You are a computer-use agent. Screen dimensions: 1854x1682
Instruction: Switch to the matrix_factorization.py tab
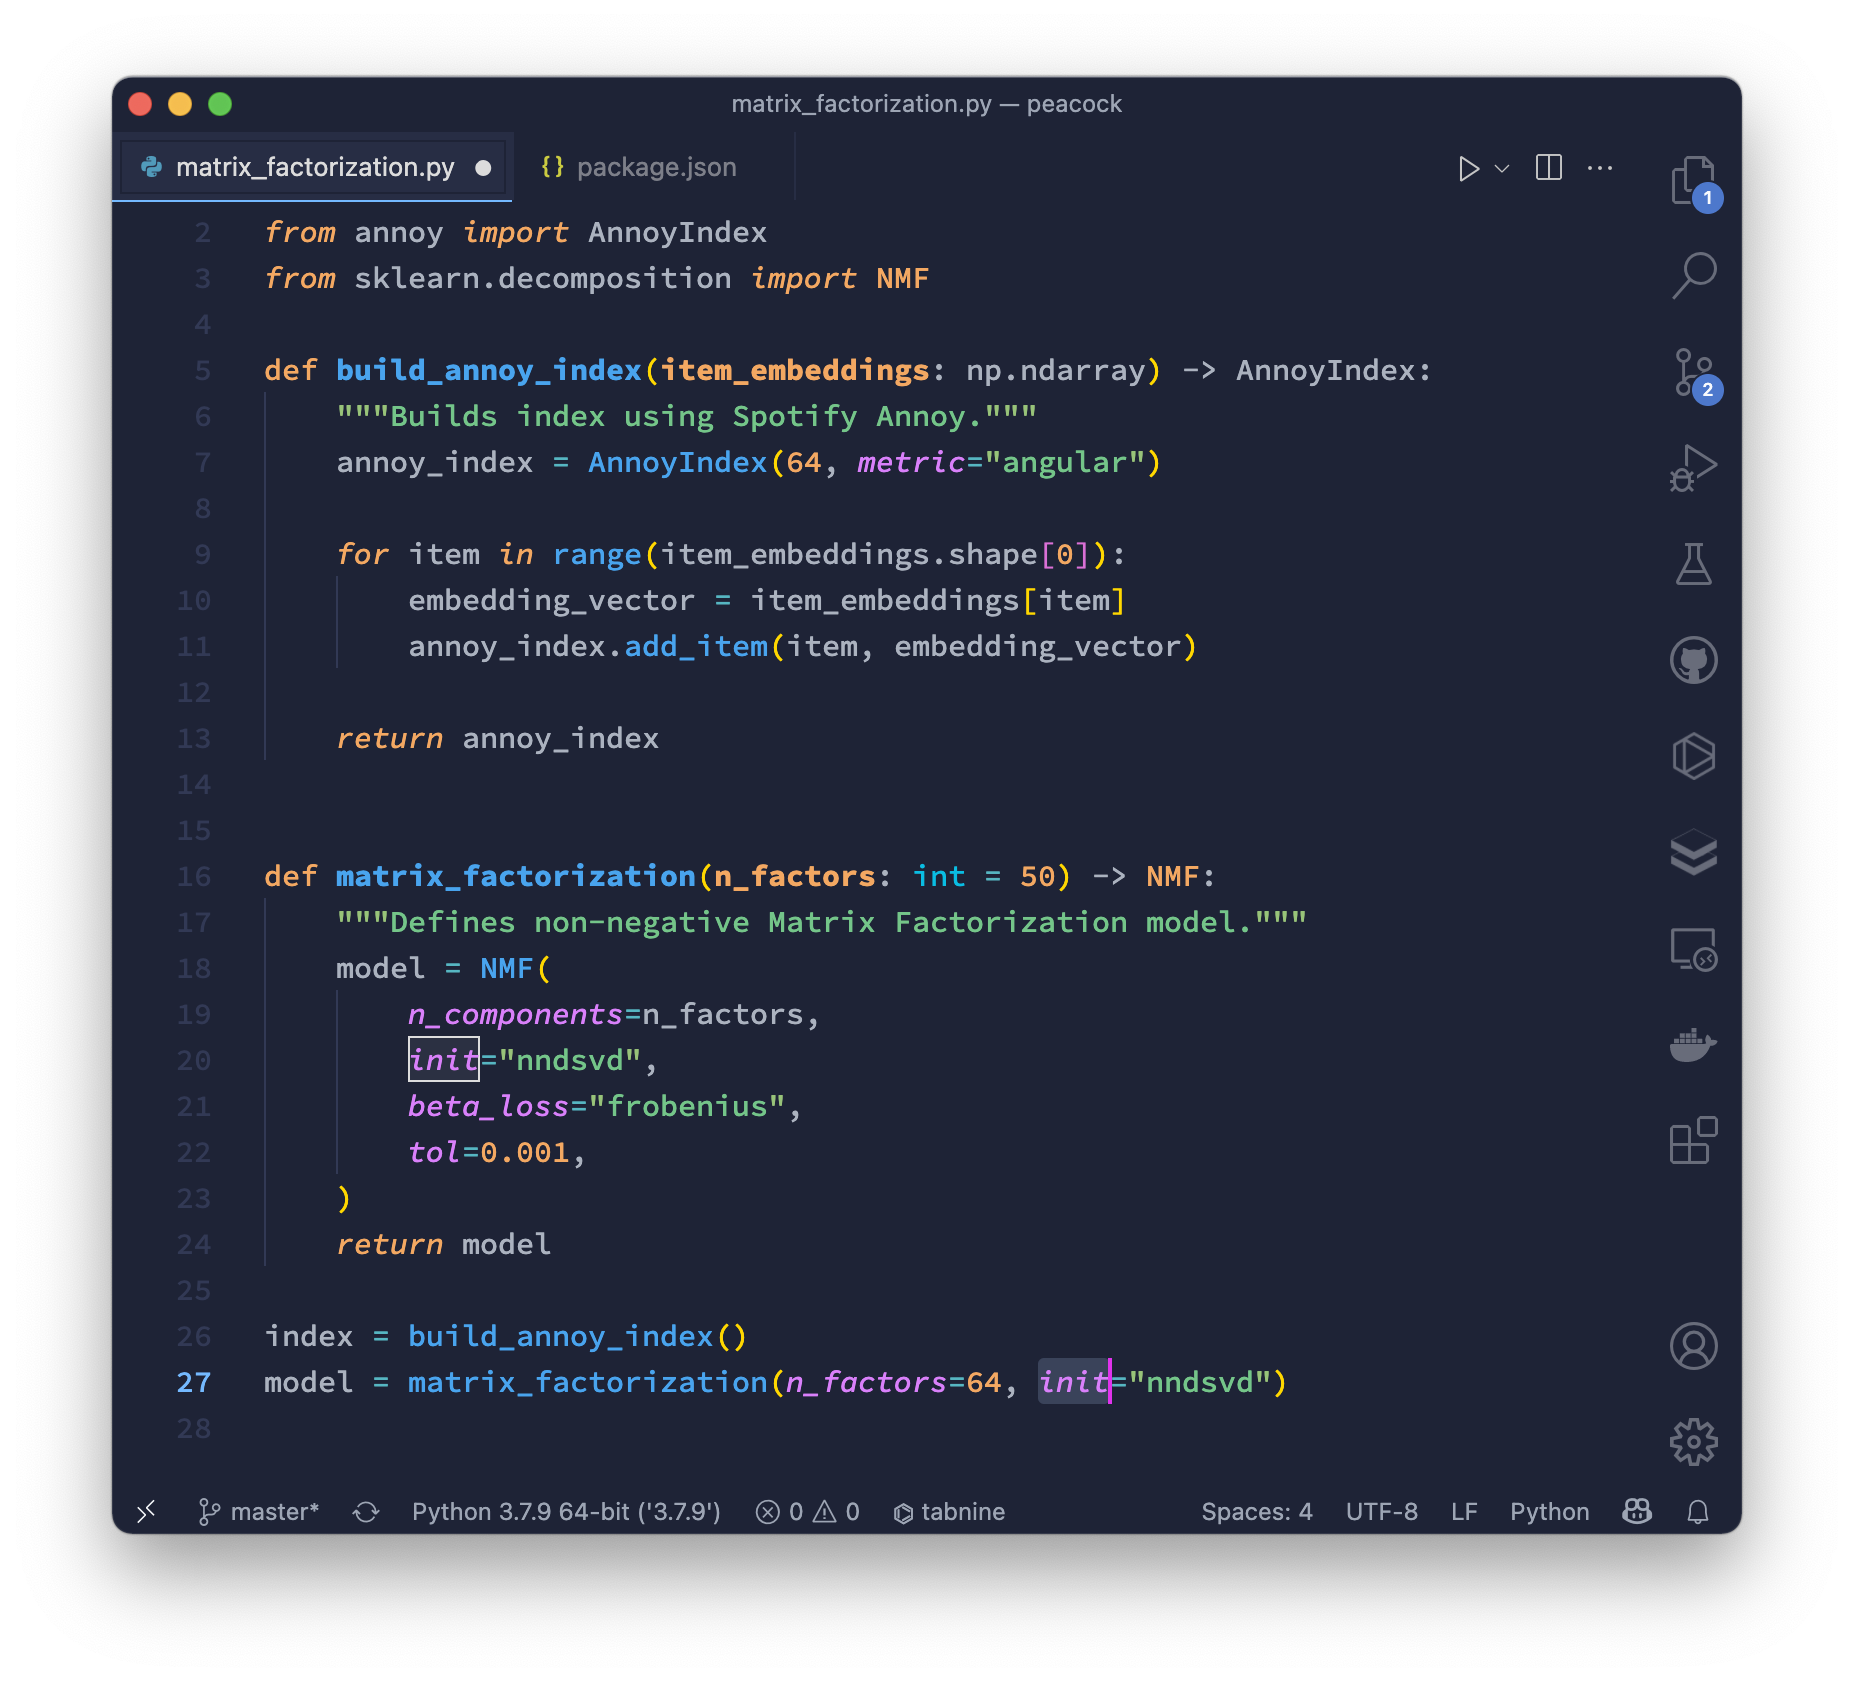coord(314,167)
